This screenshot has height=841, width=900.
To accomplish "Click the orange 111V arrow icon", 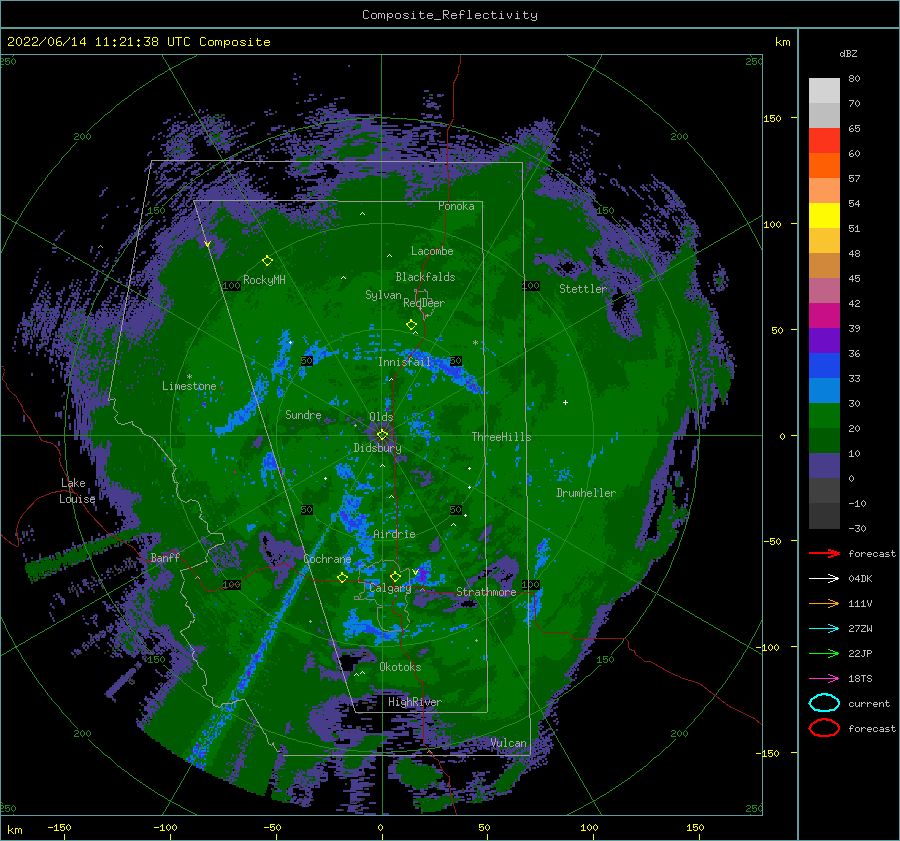I will coord(824,603).
